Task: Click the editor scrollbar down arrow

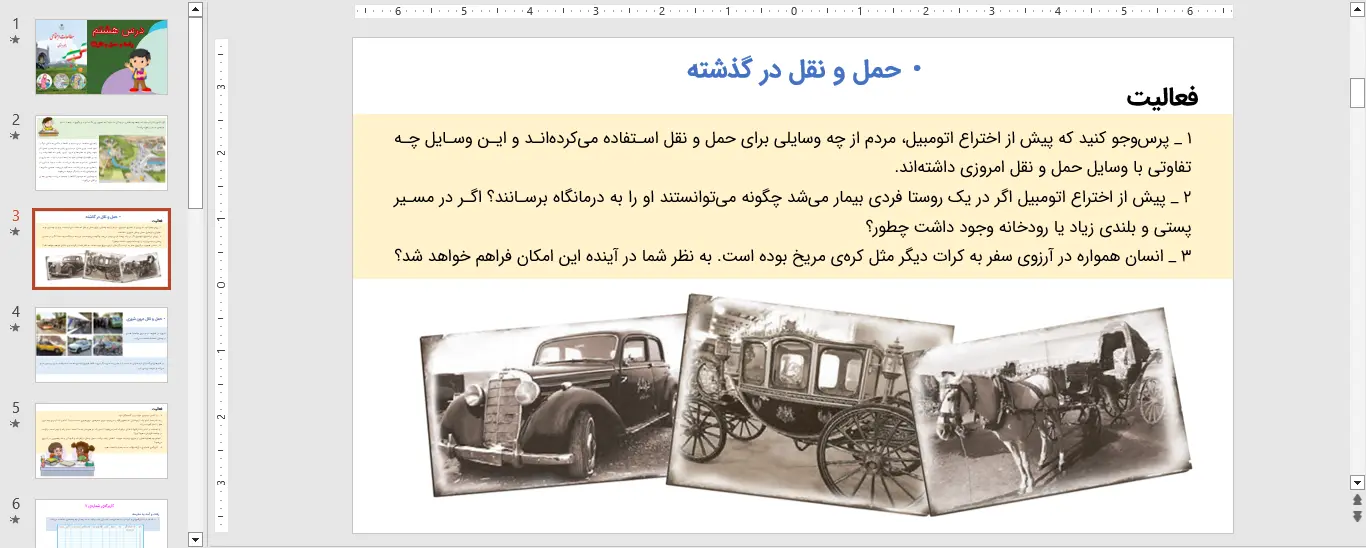Action: 1357,482
